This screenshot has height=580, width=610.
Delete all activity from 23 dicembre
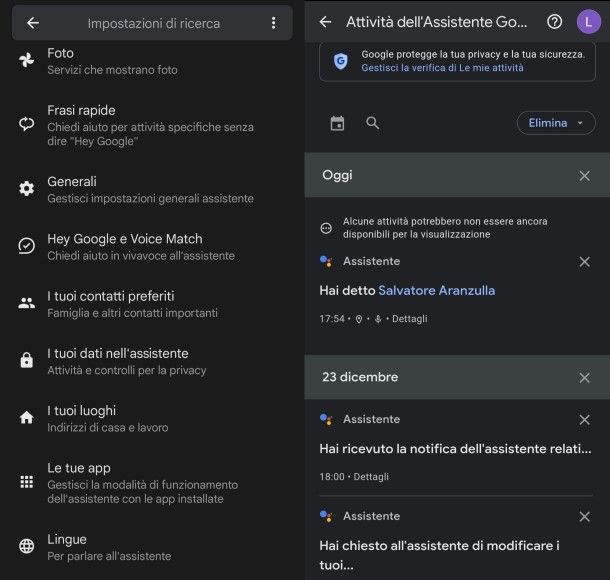pos(584,378)
